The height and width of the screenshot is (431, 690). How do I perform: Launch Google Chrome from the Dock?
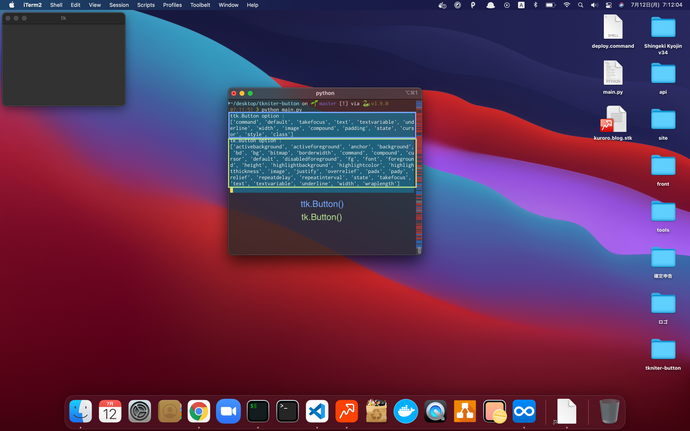click(x=199, y=411)
